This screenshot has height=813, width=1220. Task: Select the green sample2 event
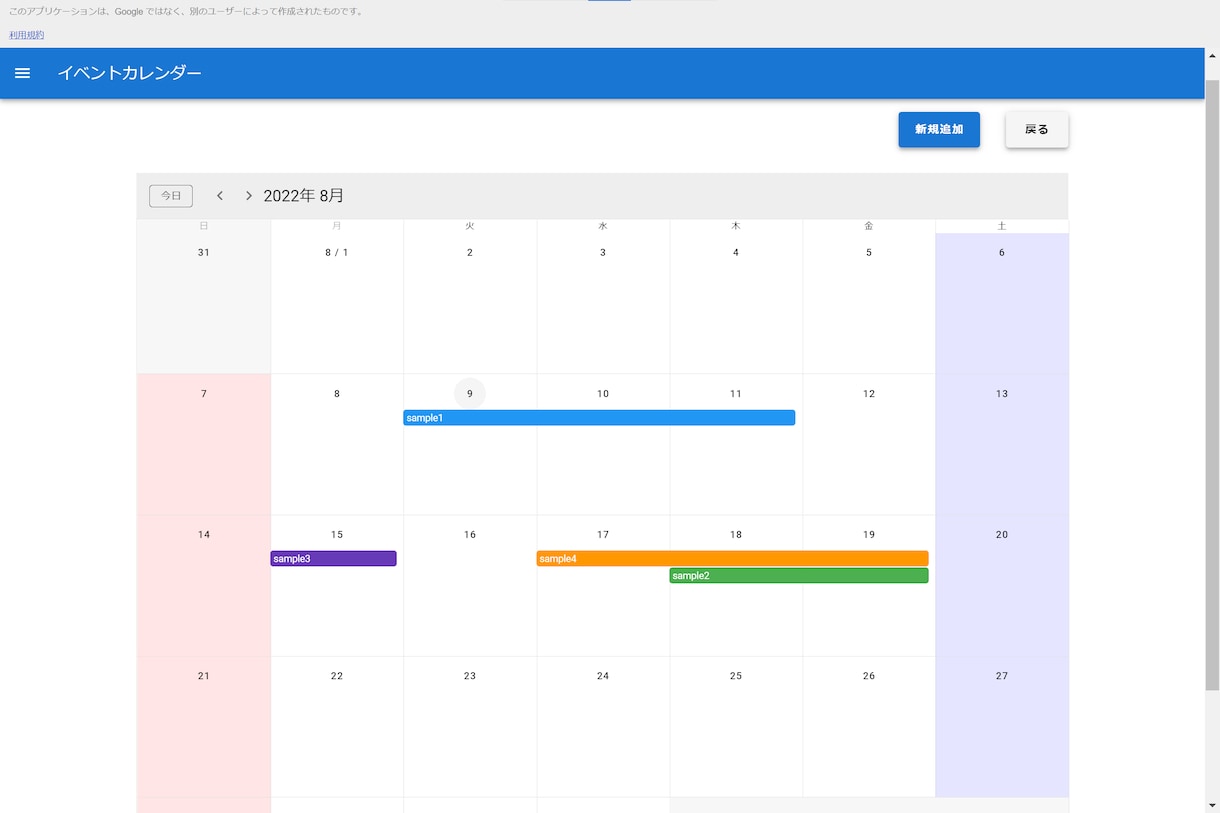(799, 576)
